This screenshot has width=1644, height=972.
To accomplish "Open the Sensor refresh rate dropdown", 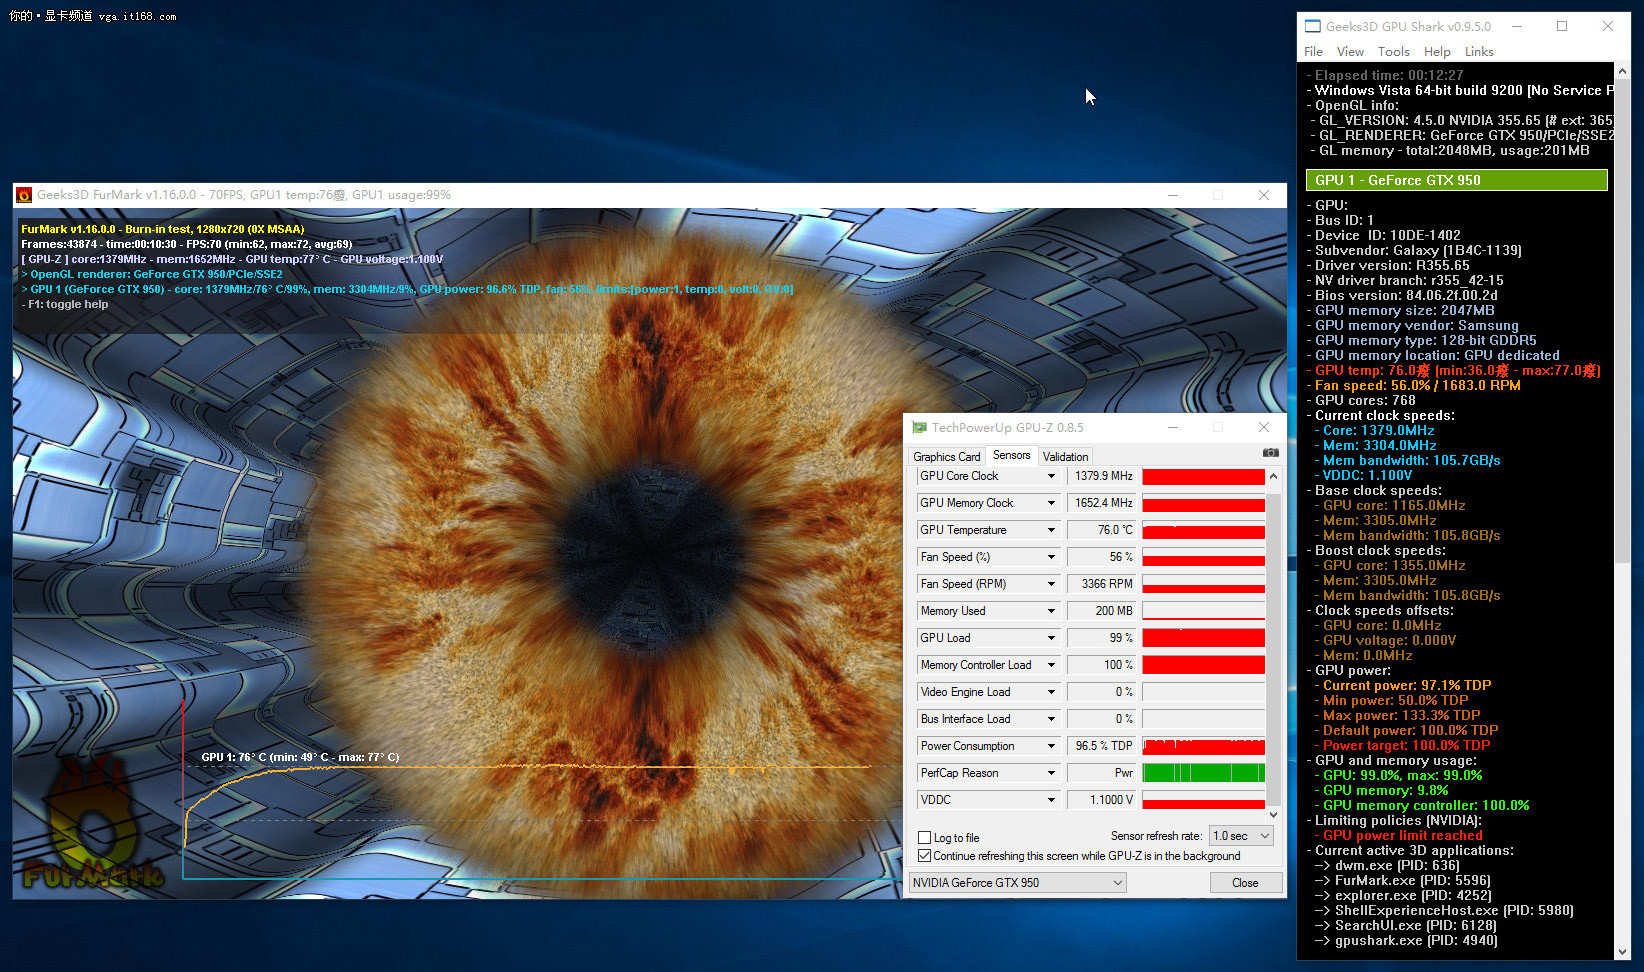I will click(x=1241, y=836).
